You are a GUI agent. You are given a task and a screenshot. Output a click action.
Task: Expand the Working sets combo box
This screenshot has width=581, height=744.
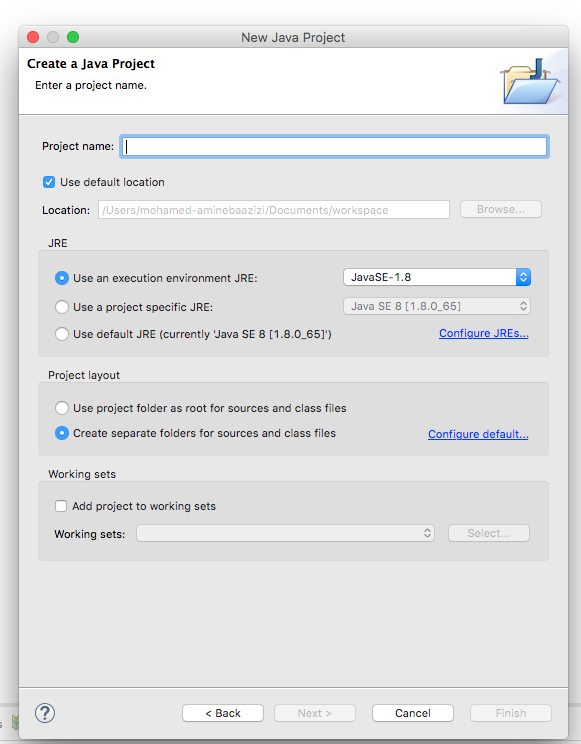(285, 533)
